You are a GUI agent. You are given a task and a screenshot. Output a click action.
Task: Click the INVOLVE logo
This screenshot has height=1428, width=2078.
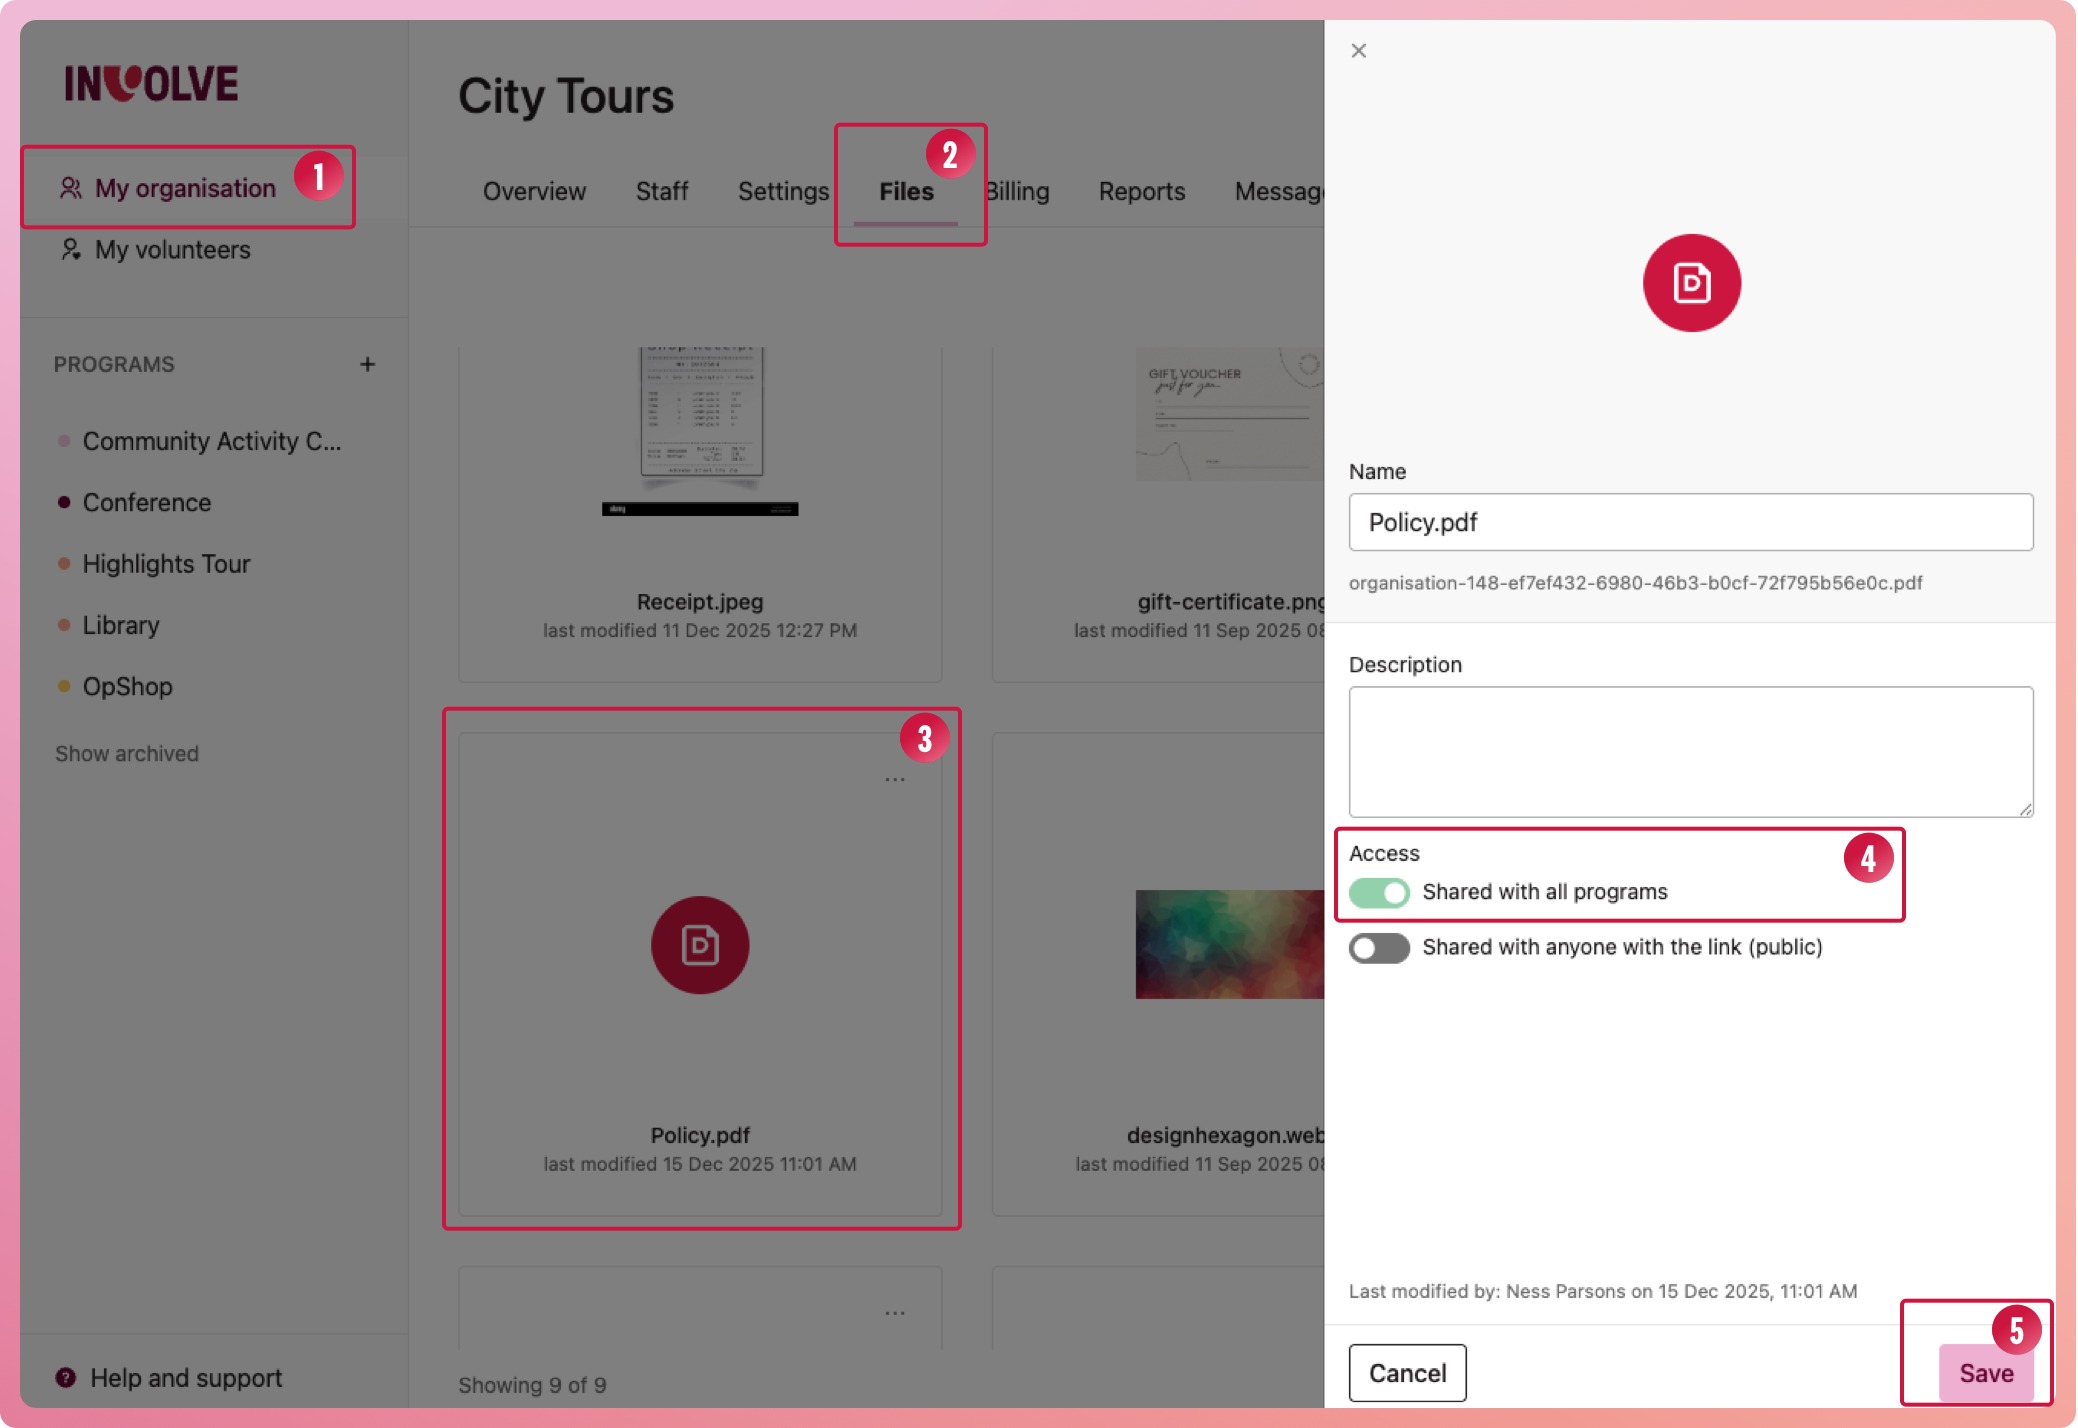pyautogui.click(x=151, y=83)
